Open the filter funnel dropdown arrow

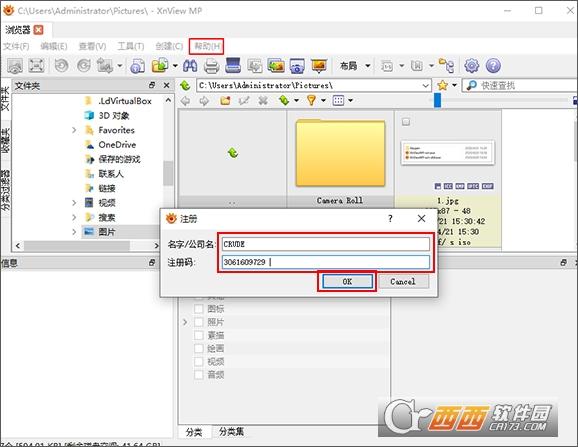point(323,100)
